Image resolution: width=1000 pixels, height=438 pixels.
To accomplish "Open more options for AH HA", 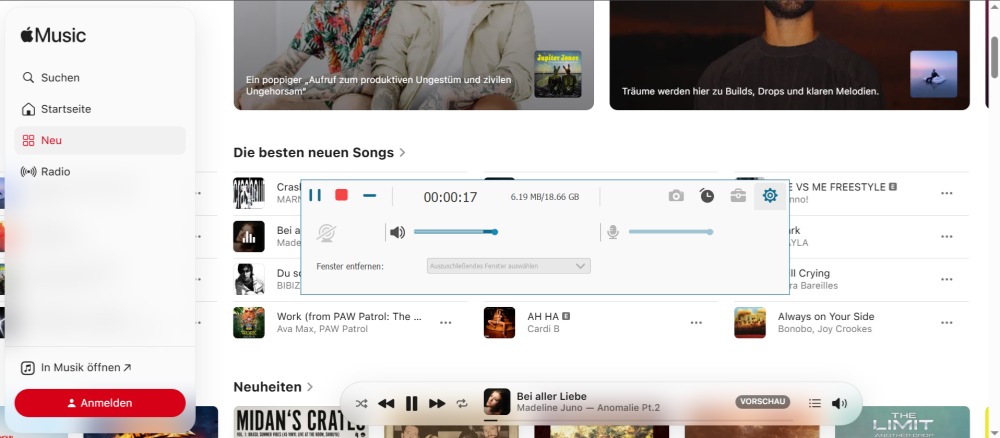I will click(x=696, y=323).
